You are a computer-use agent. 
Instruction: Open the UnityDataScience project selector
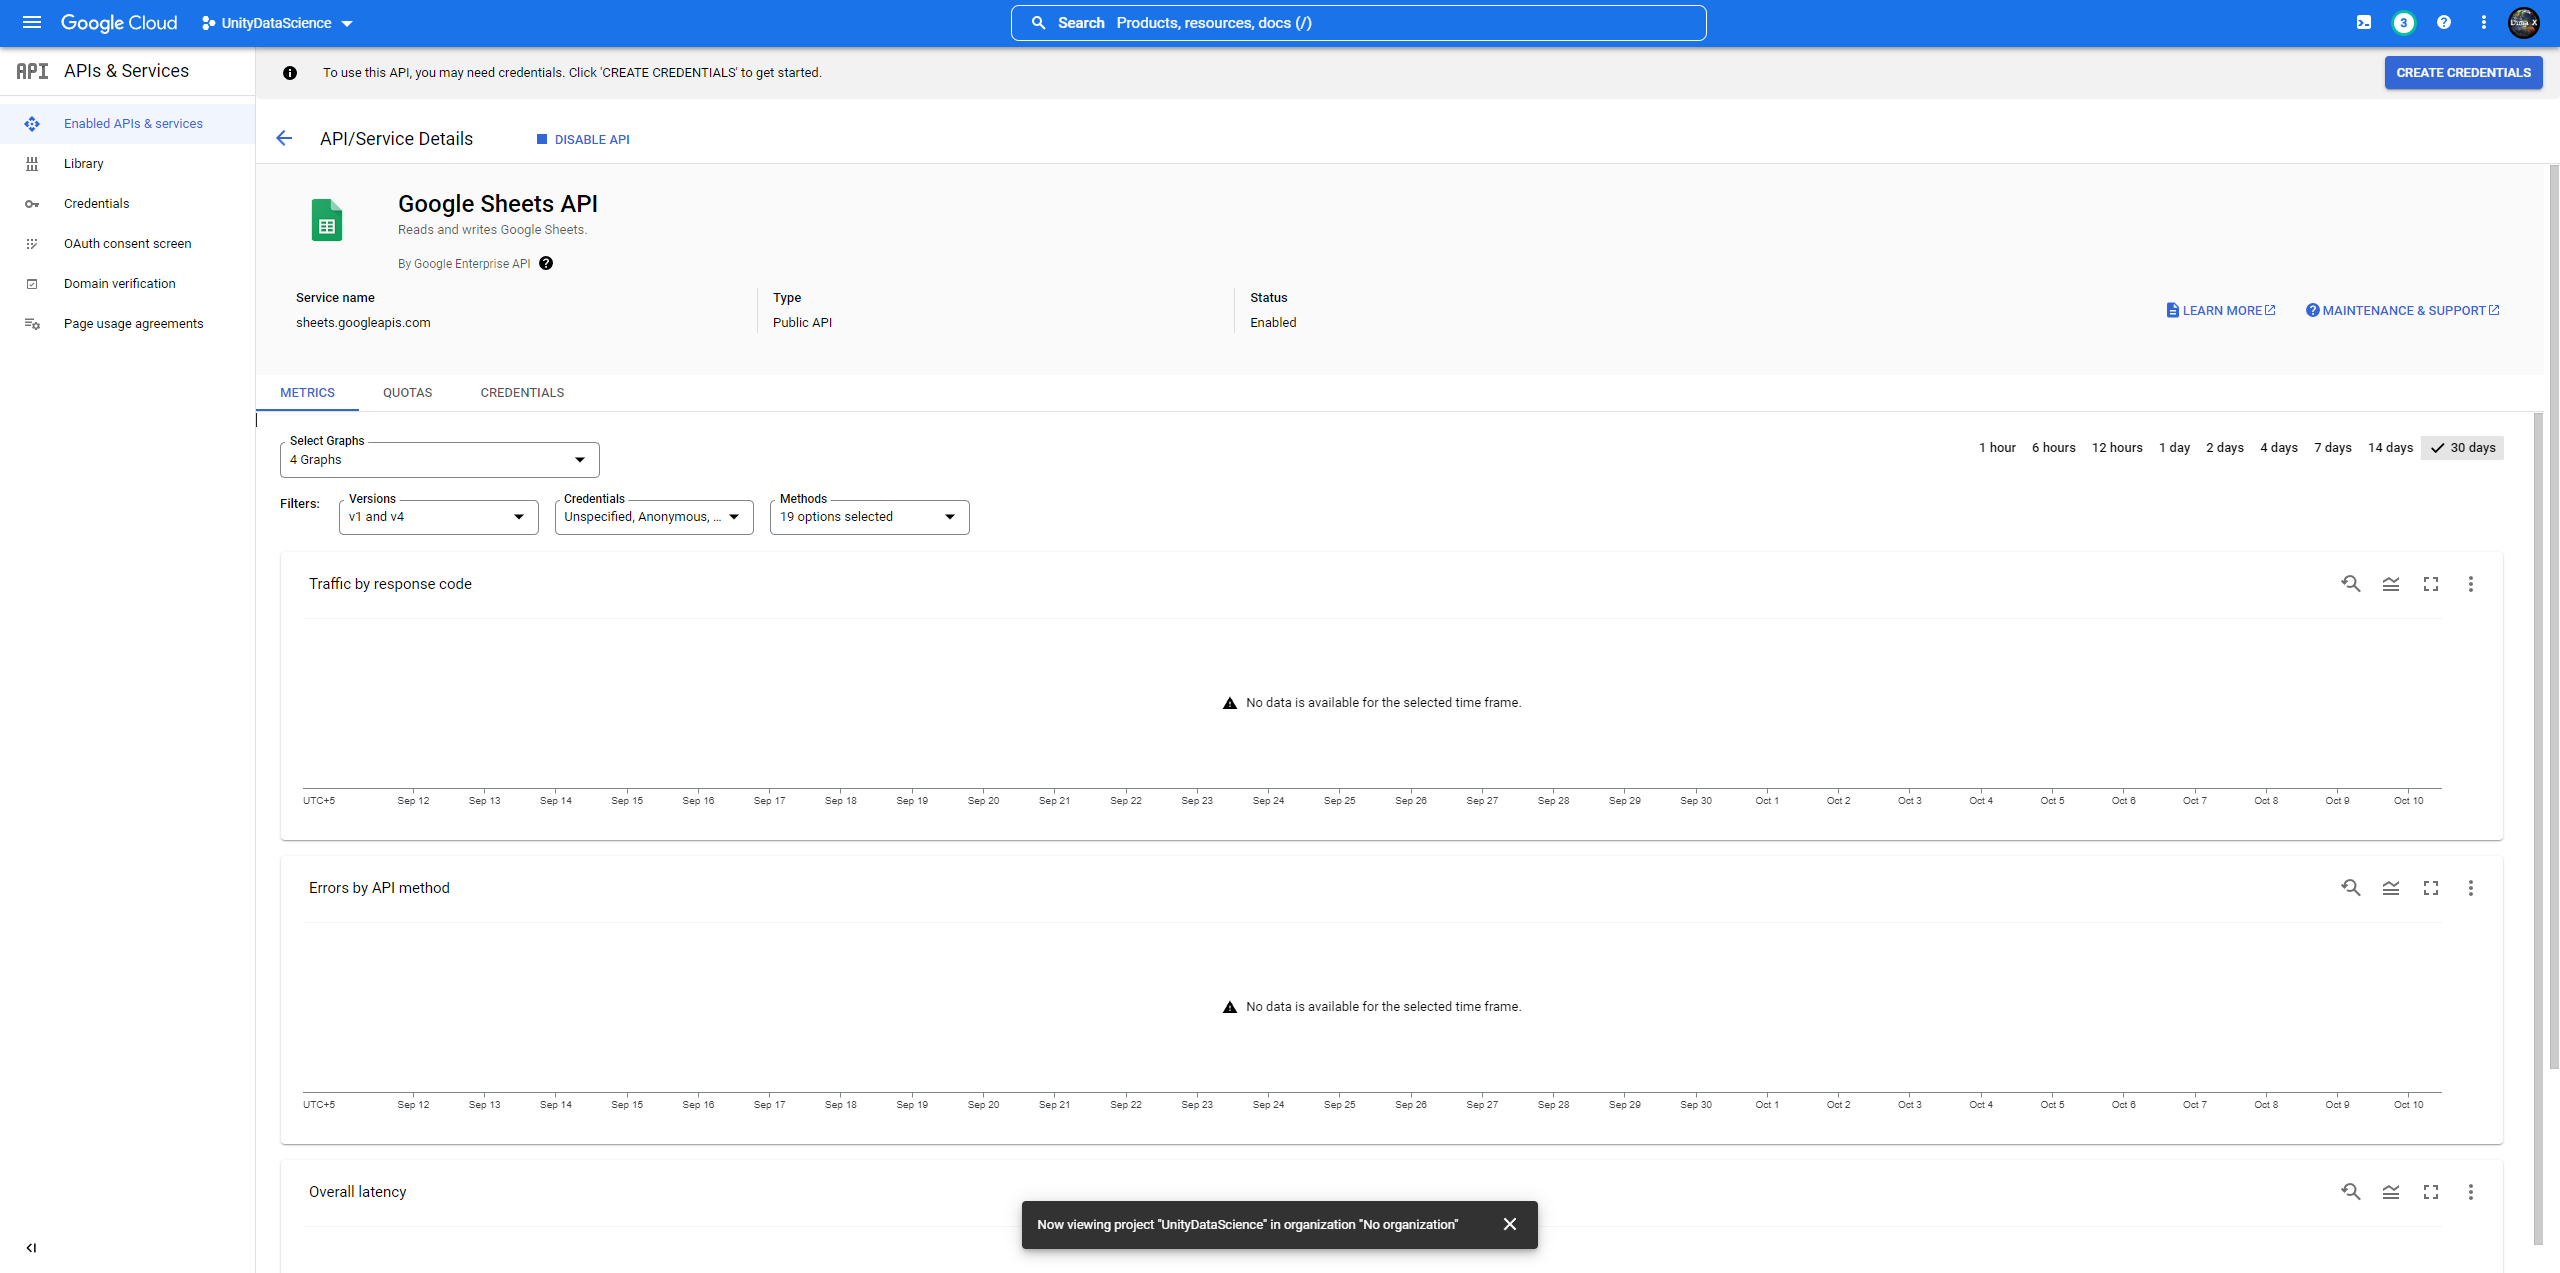click(x=277, y=23)
